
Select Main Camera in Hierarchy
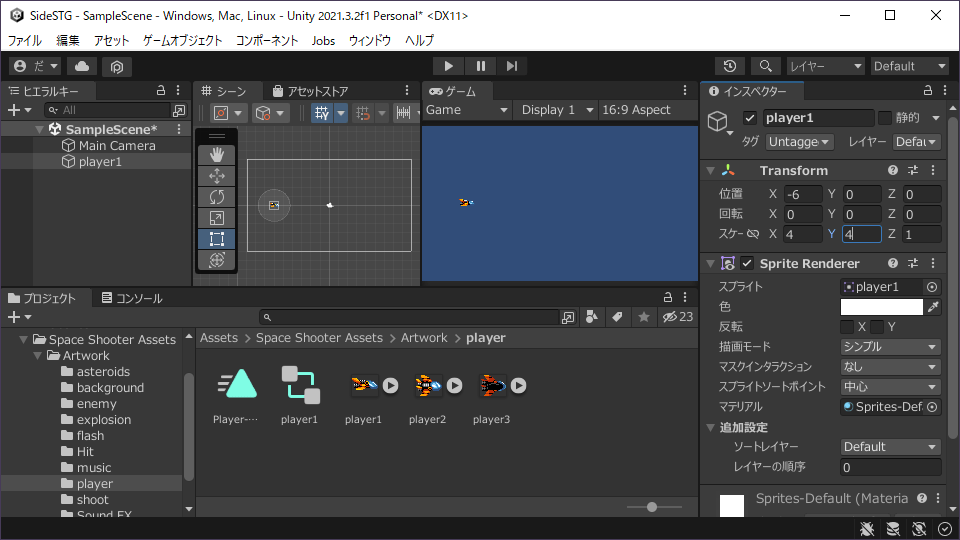tap(117, 146)
